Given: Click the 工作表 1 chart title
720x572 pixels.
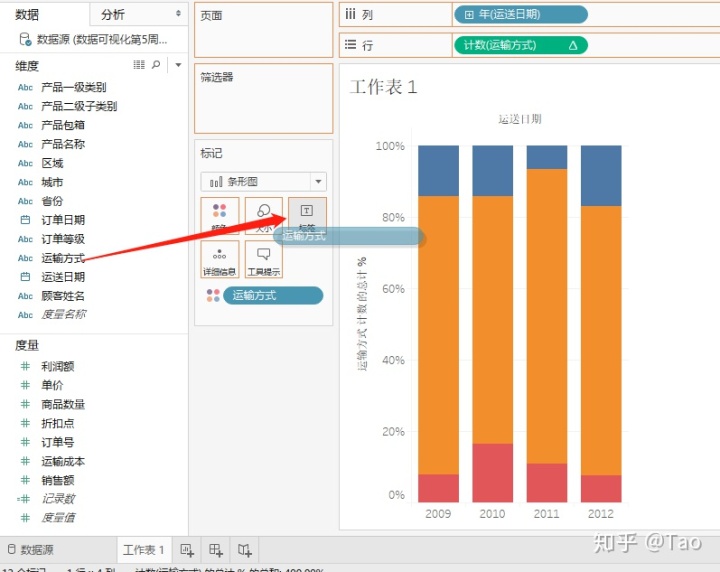Looking at the screenshot, I should coord(383,87).
